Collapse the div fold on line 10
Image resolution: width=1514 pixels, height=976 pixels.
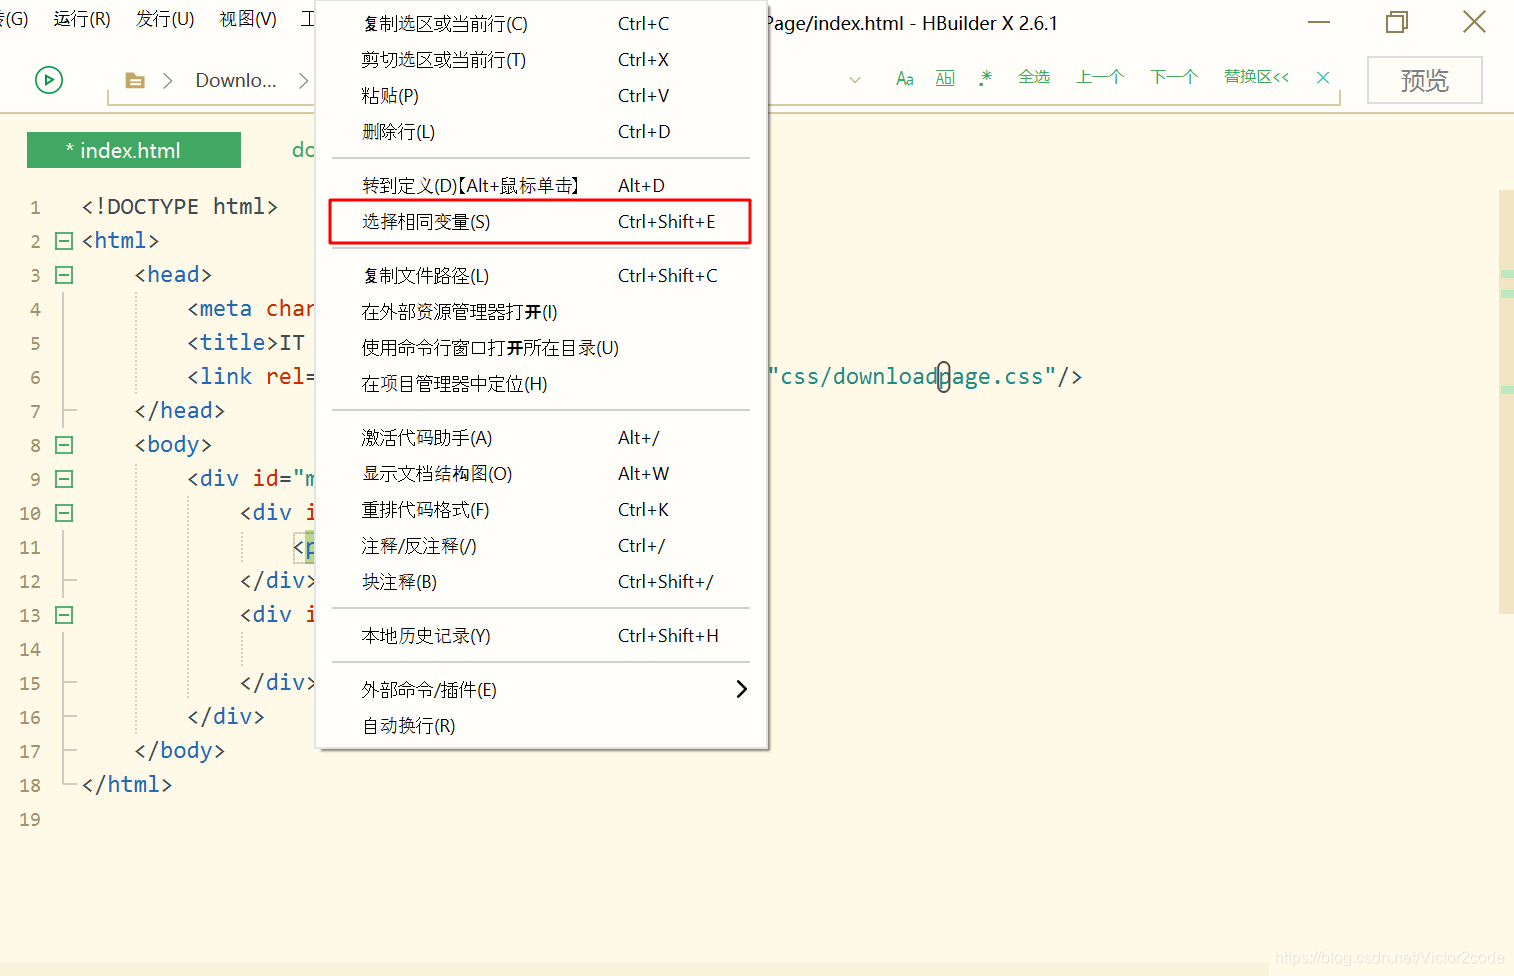point(64,513)
